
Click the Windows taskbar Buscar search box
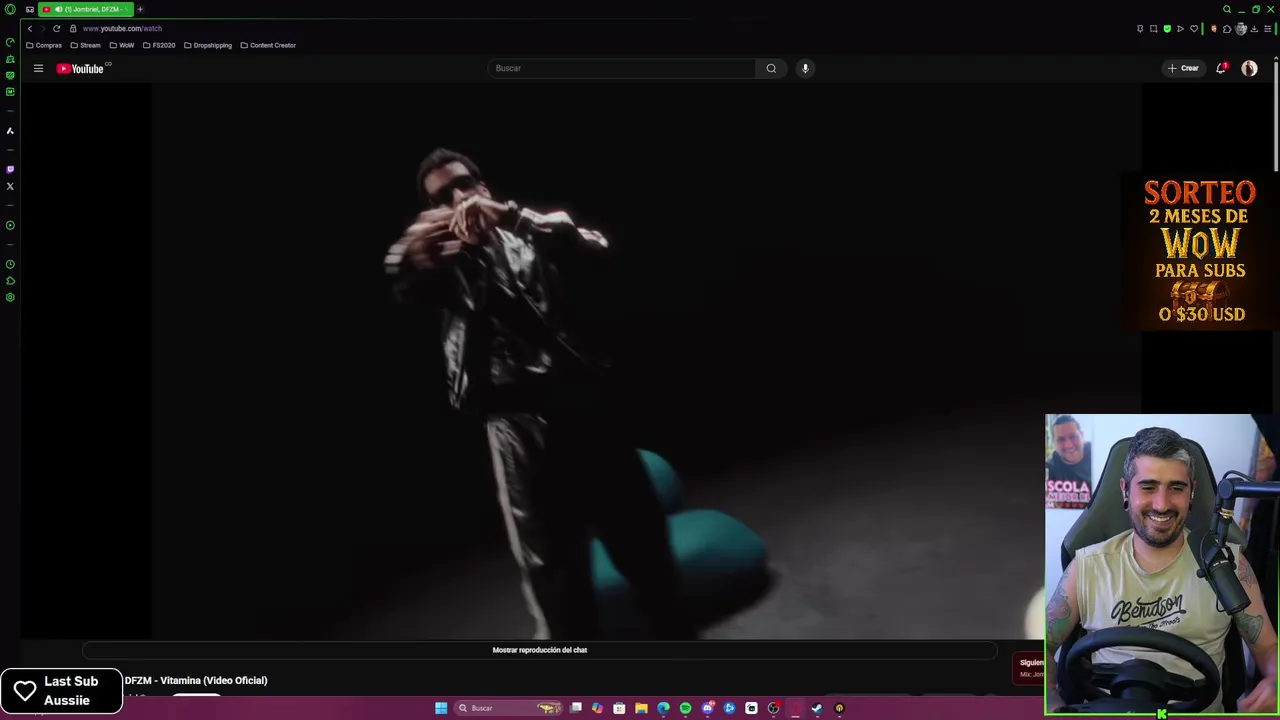508,708
